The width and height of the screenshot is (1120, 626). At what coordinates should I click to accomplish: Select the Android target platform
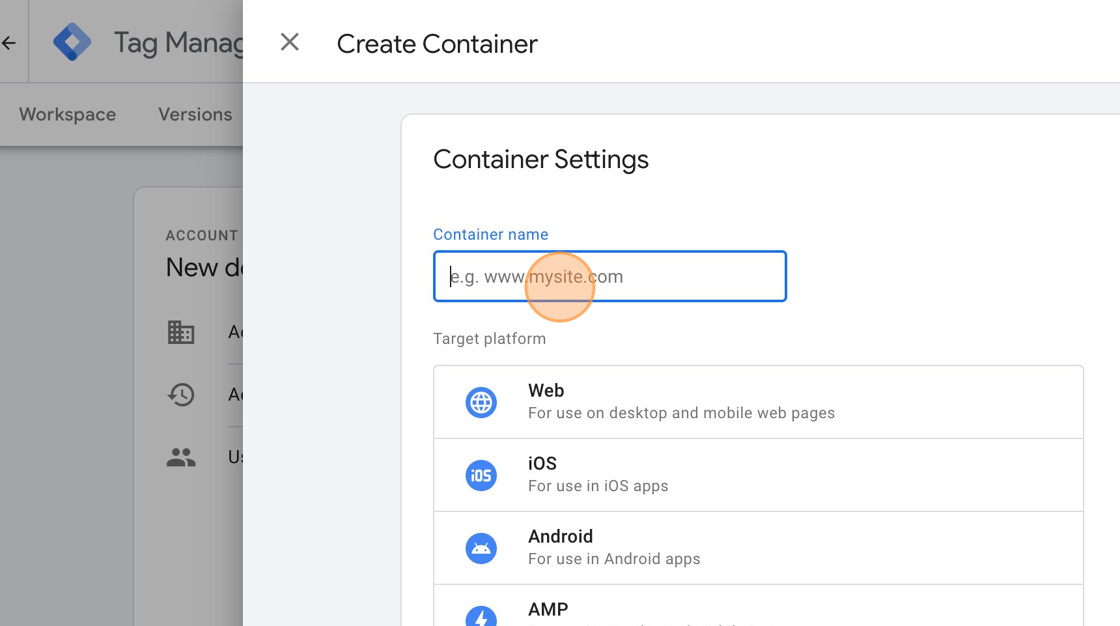coord(759,548)
